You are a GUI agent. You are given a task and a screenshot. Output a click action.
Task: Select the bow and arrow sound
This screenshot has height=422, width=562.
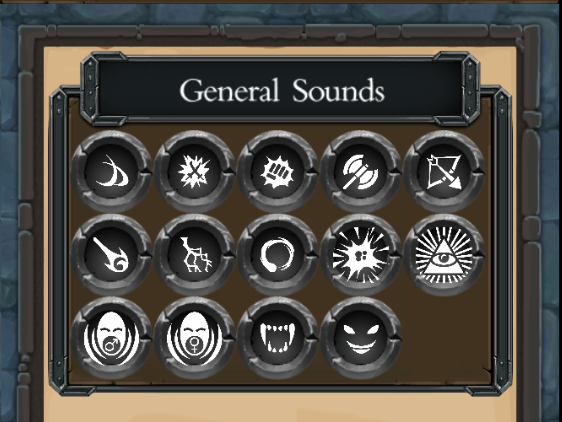pos(444,171)
